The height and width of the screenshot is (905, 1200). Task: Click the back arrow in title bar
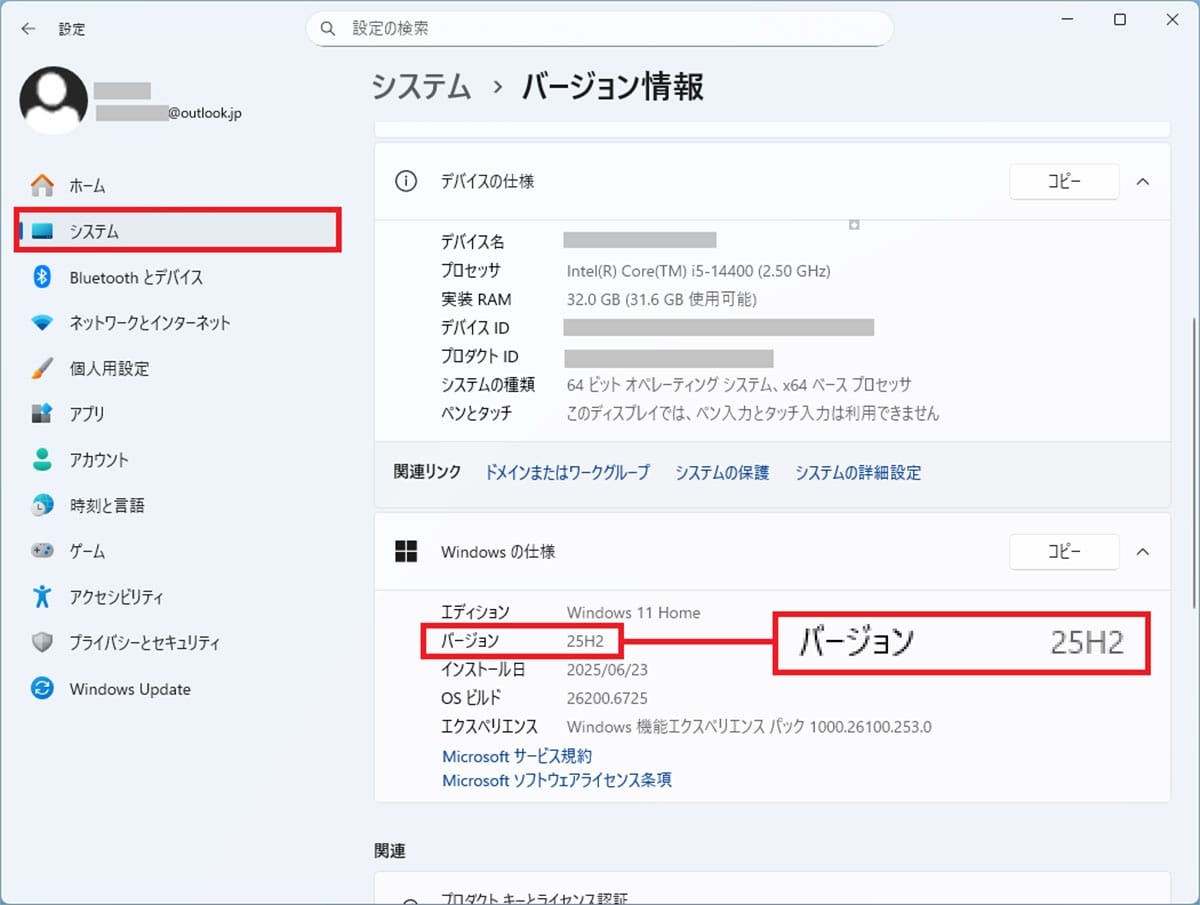(28, 29)
